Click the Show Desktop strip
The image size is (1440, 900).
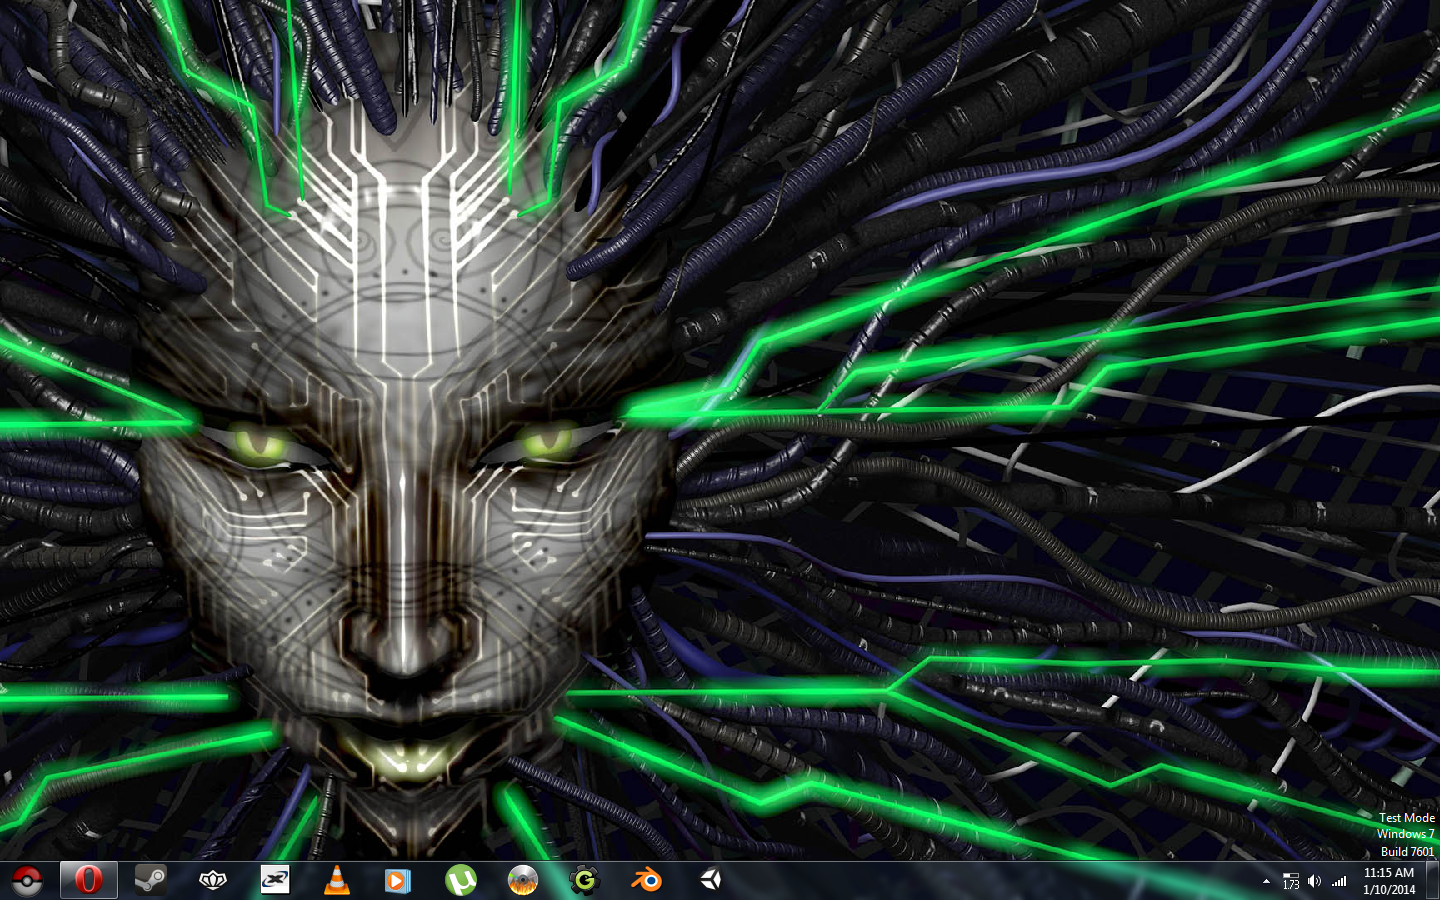[x=1432, y=881]
